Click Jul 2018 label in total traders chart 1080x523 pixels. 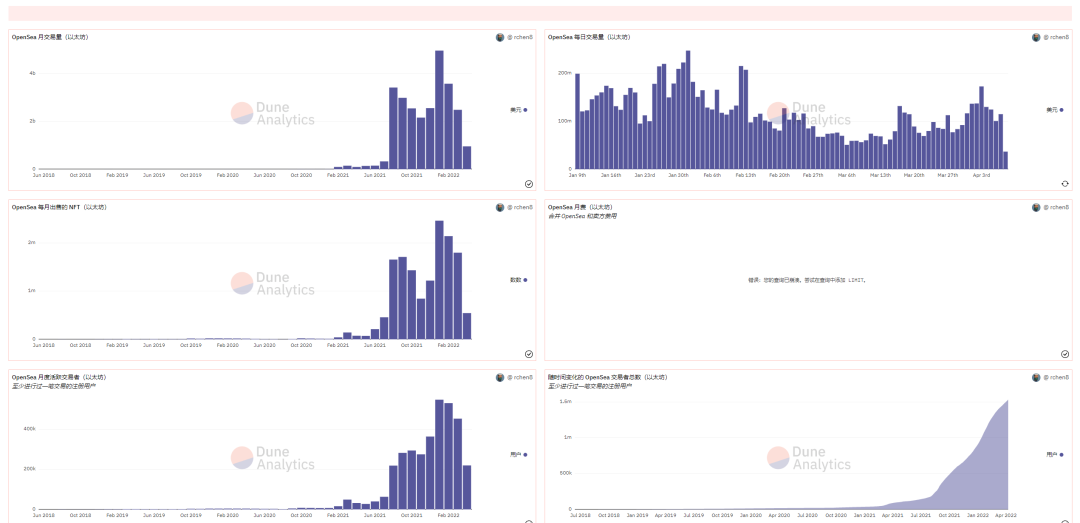[x=579, y=515]
